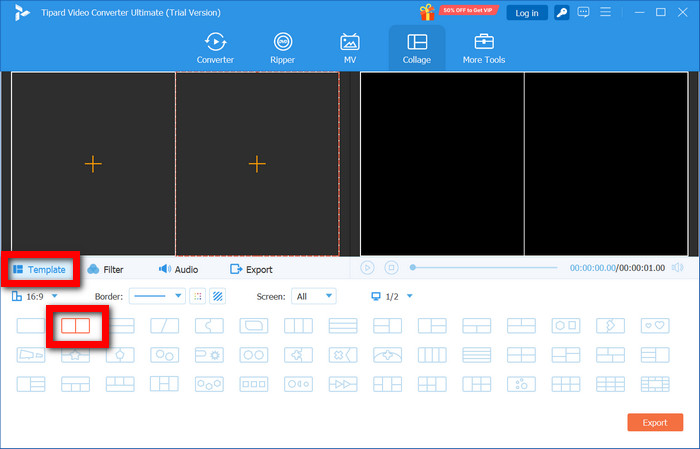Open the feedback chat icon
This screenshot has width=700, height=449.
(586, 12)
